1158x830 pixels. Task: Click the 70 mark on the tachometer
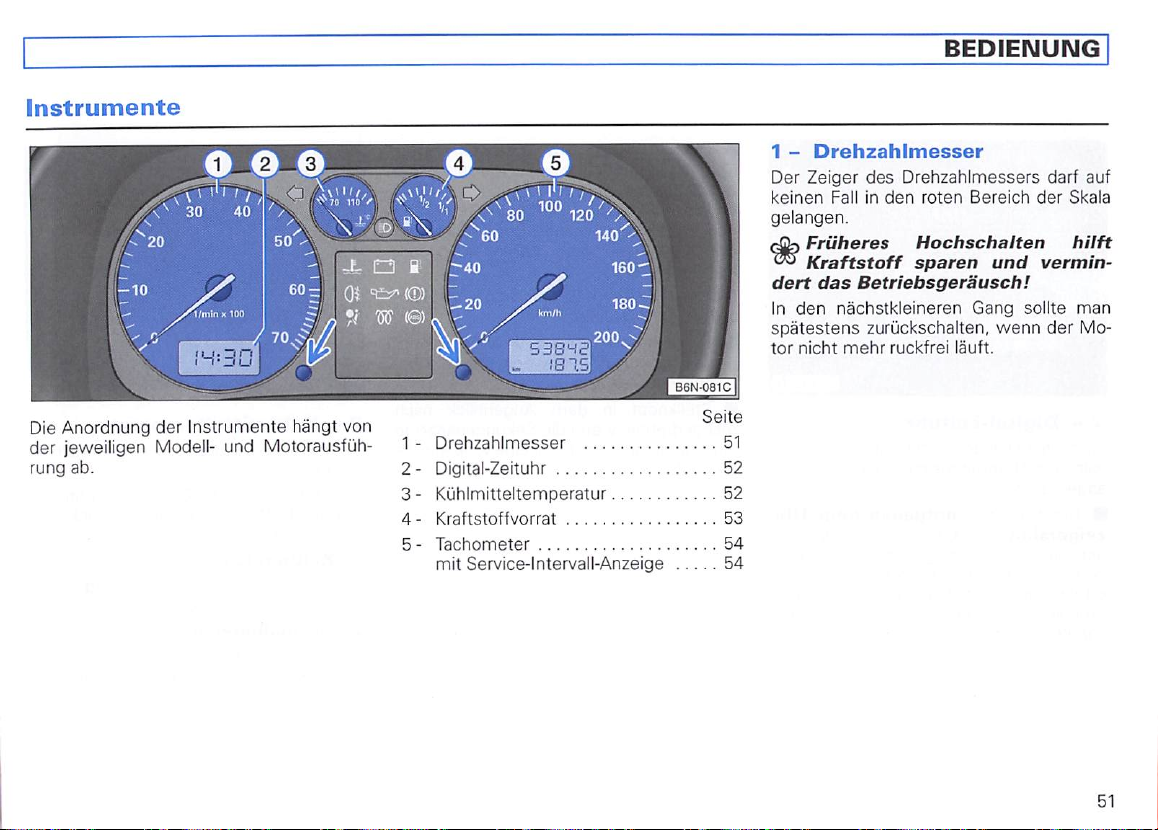[280, 337]
